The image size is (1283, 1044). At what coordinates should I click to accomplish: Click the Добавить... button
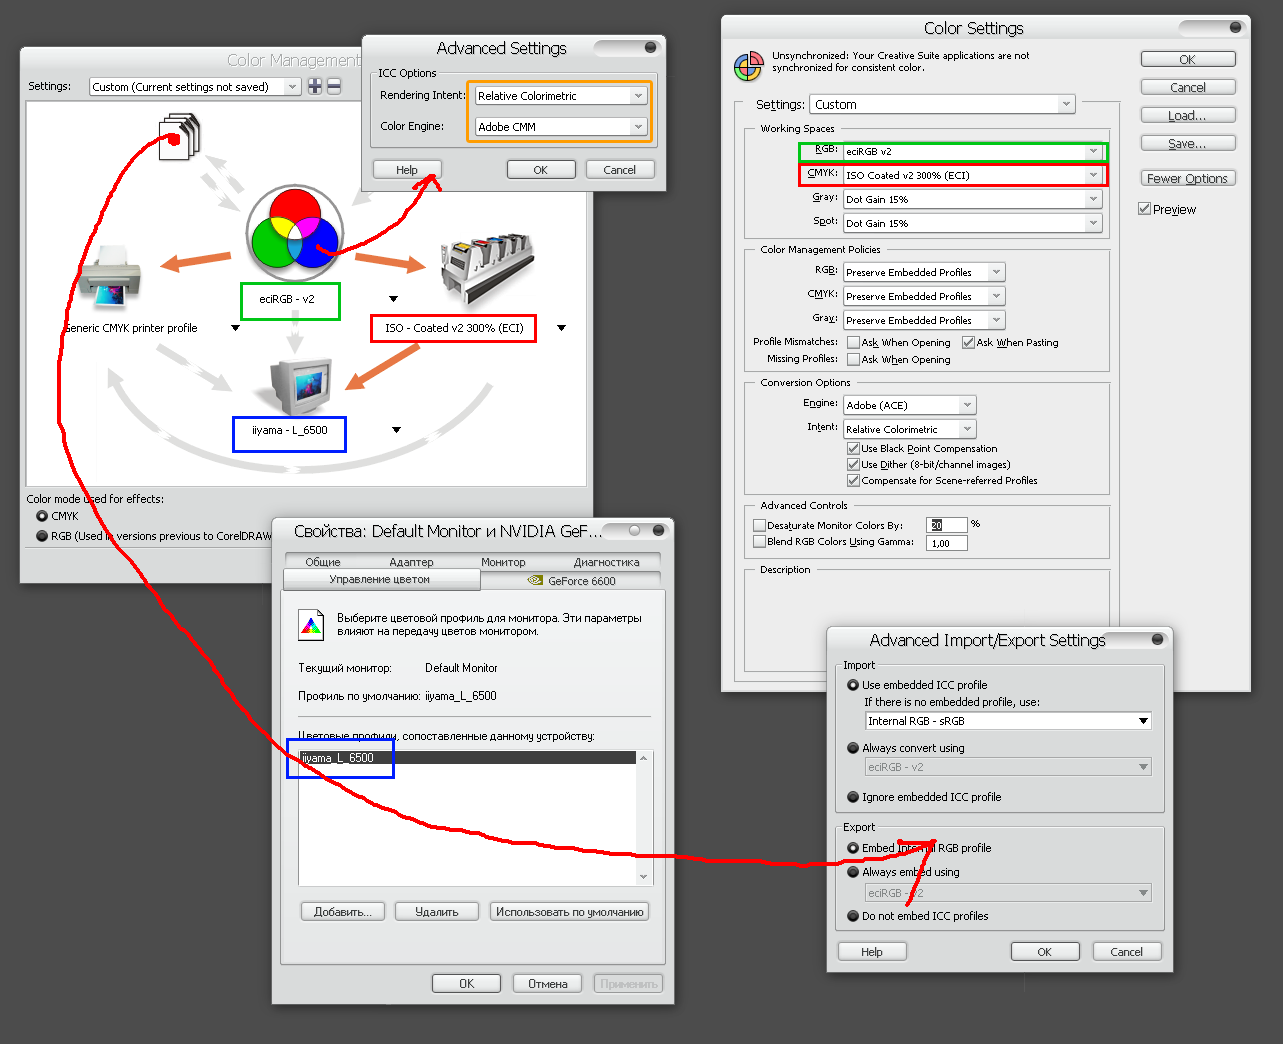point(343,912)
